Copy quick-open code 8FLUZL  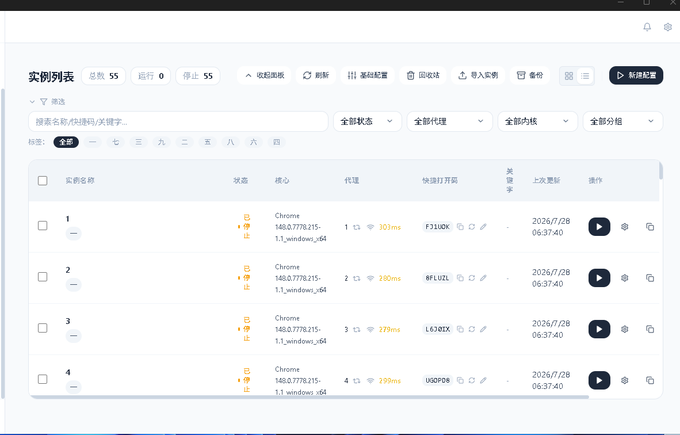[x=460, y=278]
